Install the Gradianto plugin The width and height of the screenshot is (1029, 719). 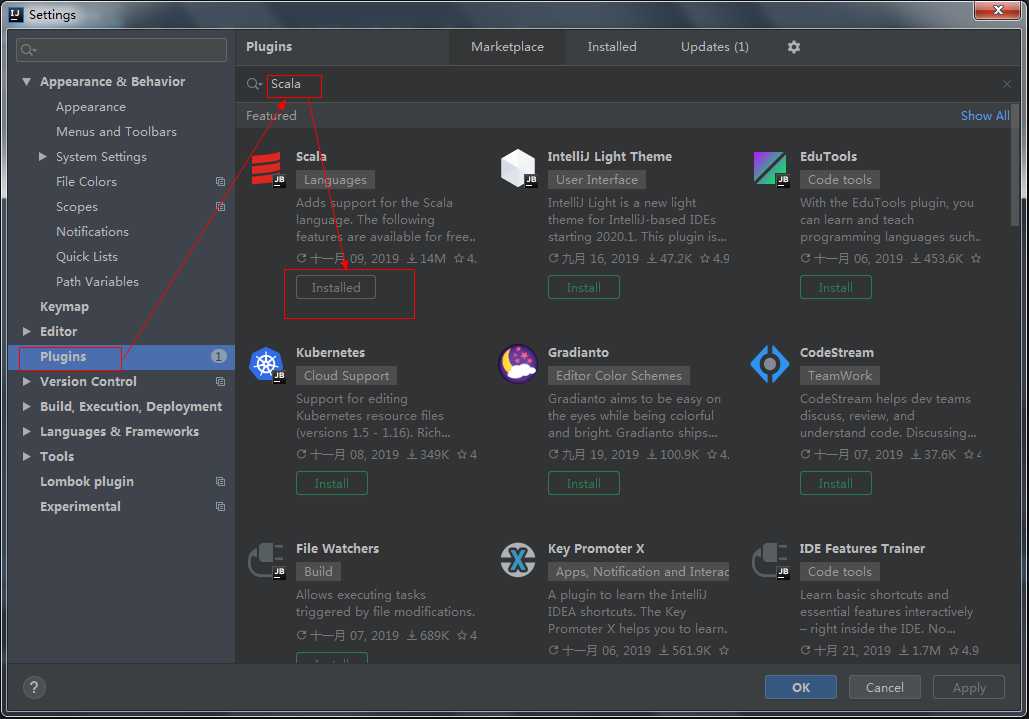click(583, 483)
